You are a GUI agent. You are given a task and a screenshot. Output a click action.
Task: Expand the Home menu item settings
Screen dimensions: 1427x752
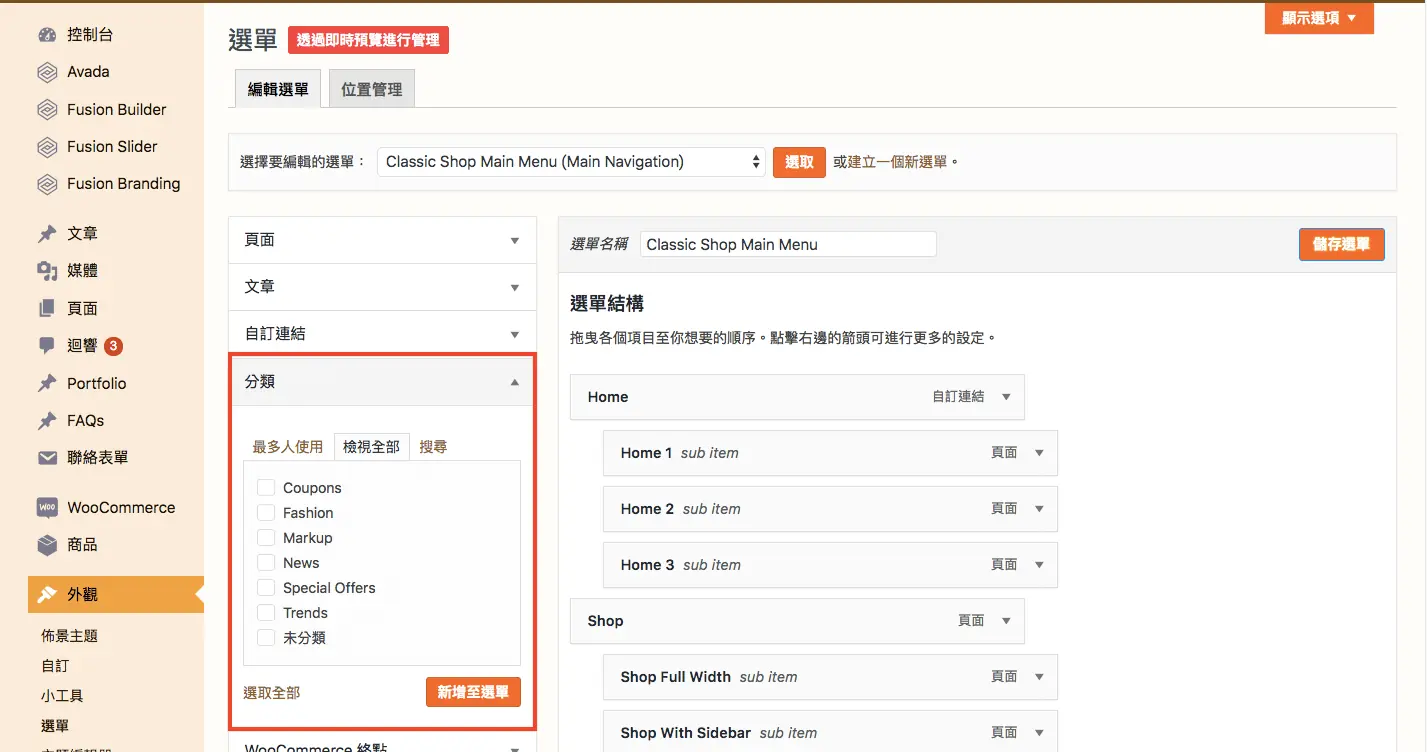(1006, 397)
